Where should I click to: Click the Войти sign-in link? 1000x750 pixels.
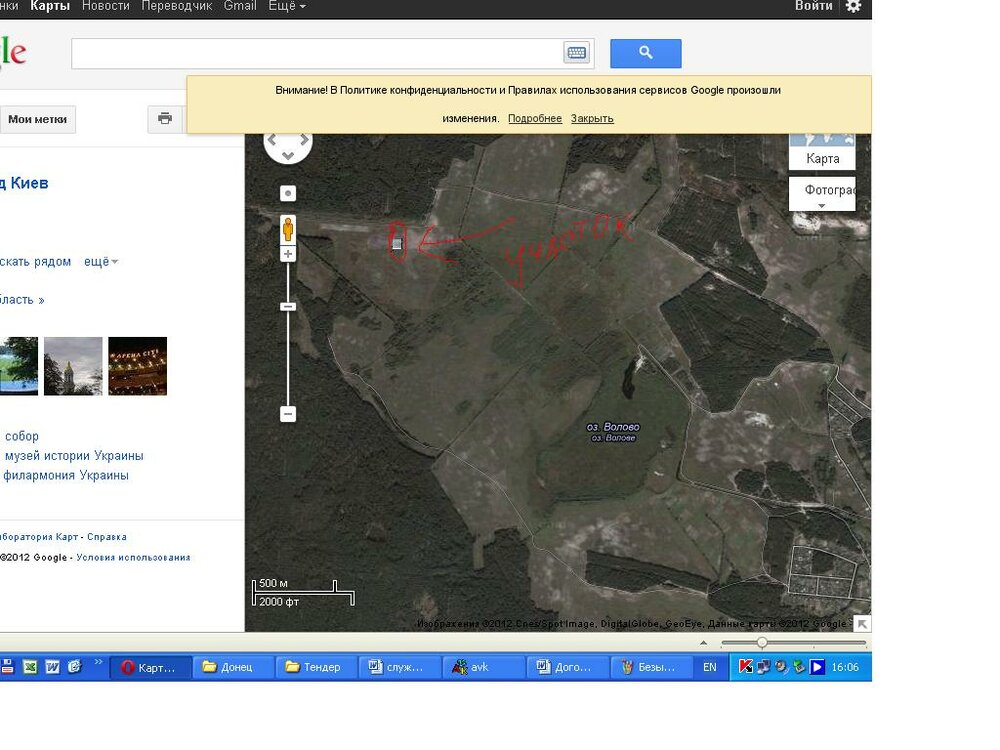(813, 6)
